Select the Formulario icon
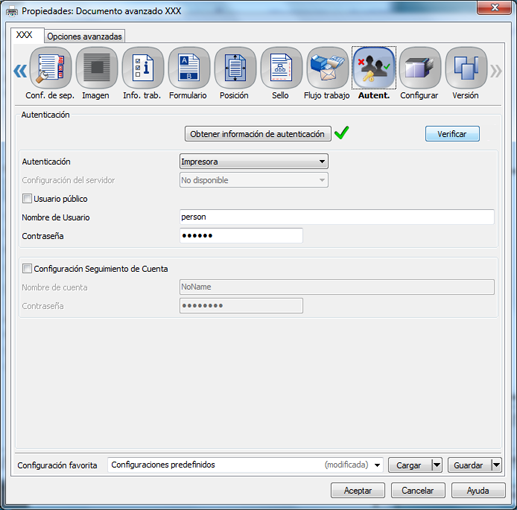Viewport: 517px width, 510px height. (x=189, y=68)
